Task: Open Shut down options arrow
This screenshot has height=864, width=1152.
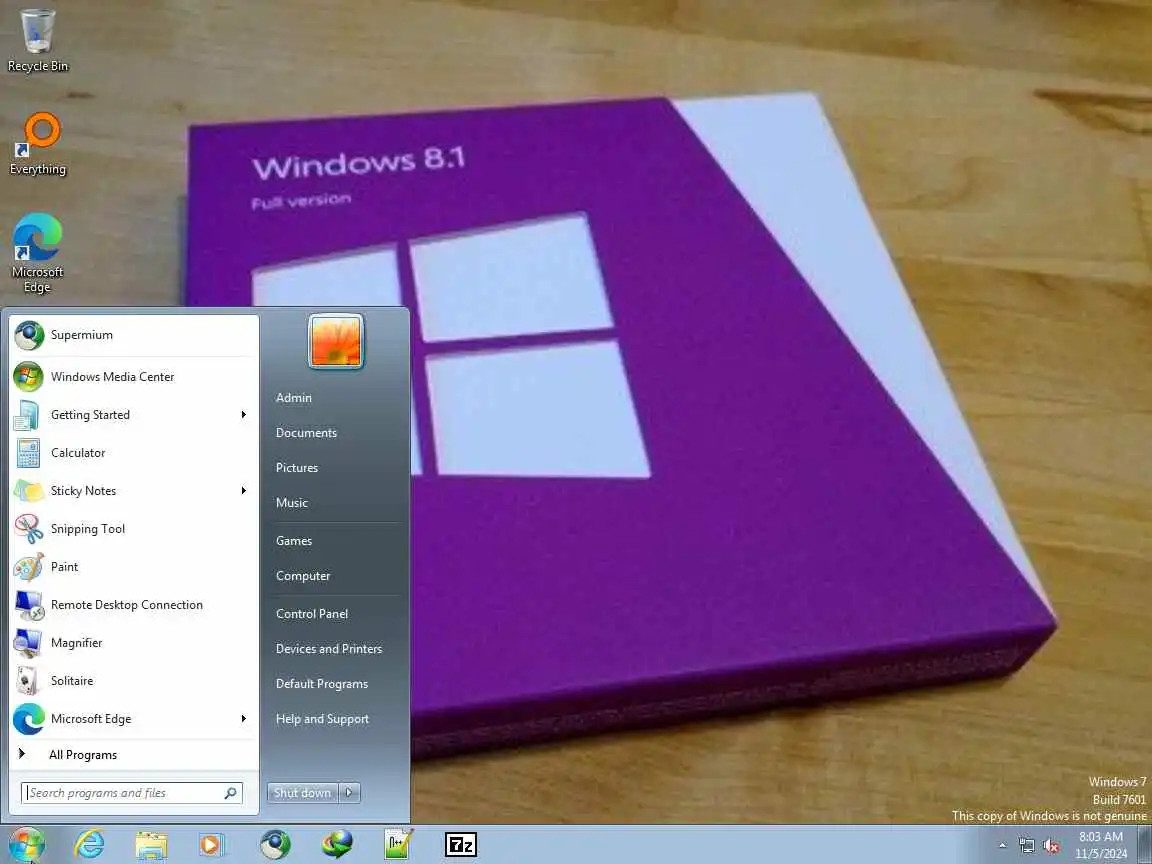Action: click(350, 793)
